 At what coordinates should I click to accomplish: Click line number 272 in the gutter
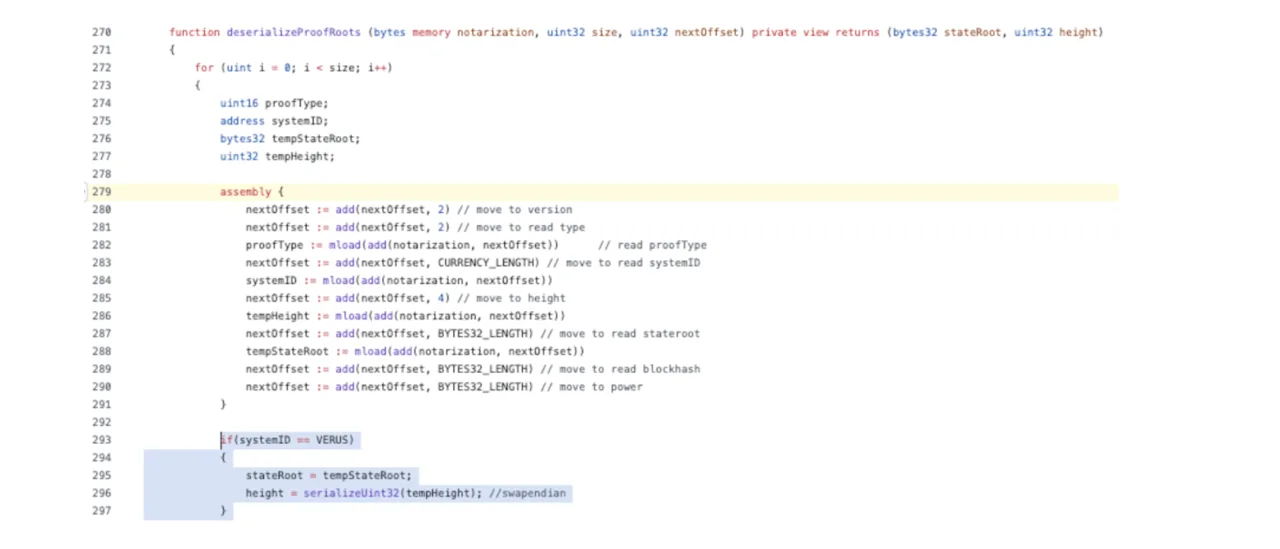point(101,68)
